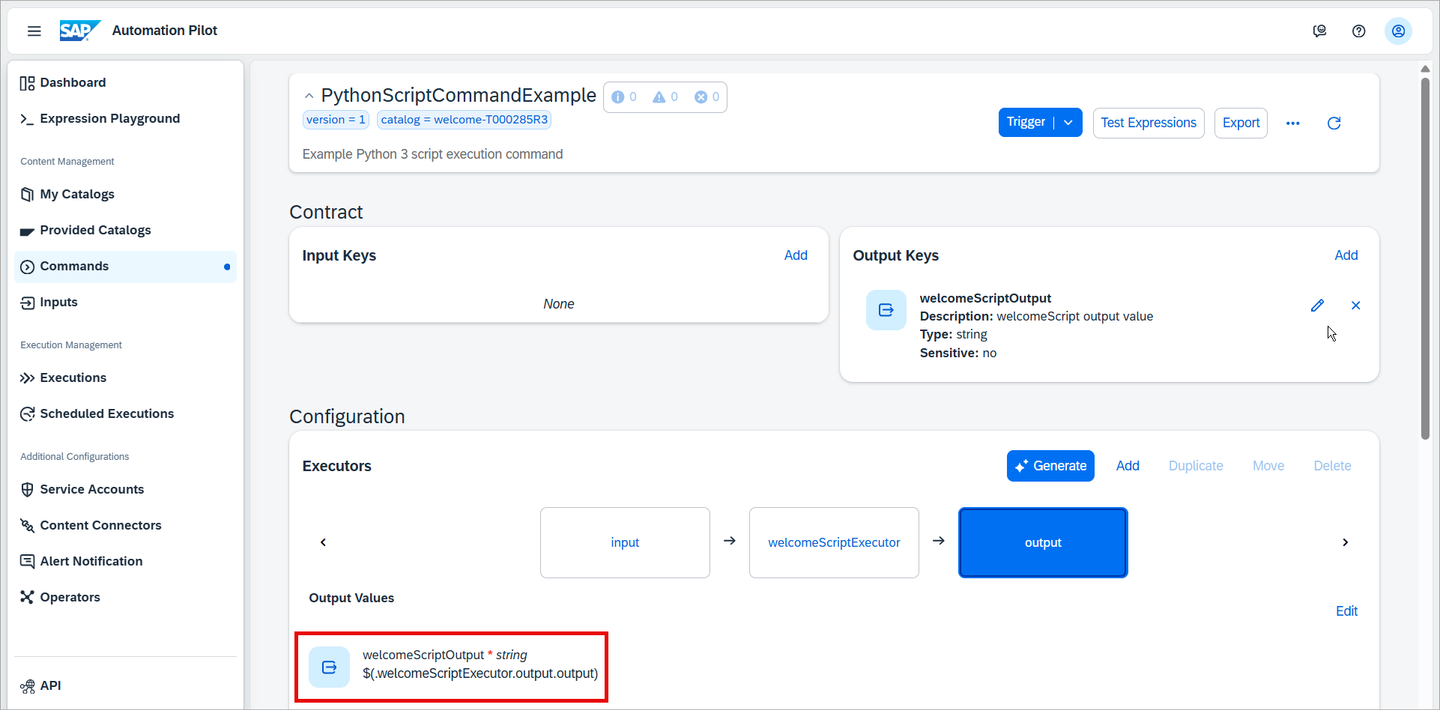Navigate executors right with arrow
The width and height of the screenshot is (1440, 710).
(x=1345, y=542)
